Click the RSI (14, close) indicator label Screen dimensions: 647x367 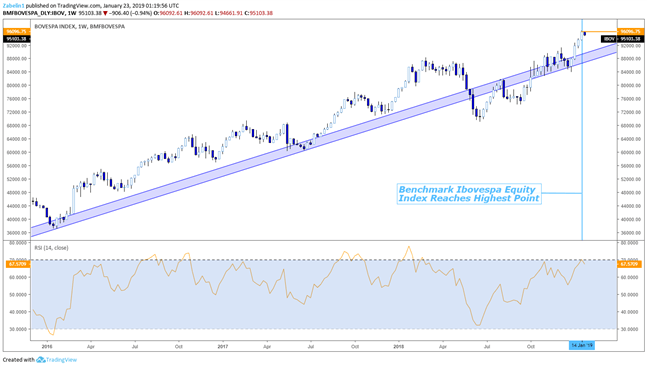point(51,248)
